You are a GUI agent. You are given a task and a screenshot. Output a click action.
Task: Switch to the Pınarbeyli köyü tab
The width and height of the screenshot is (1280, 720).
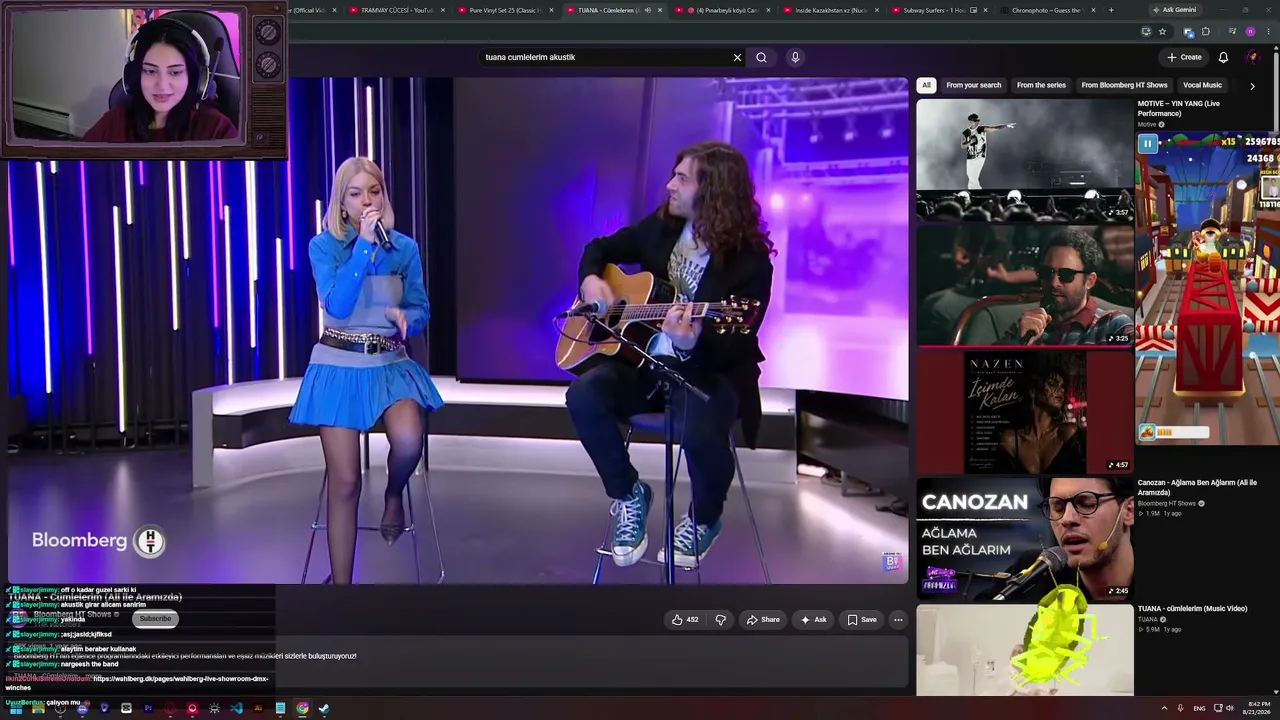(x=721, y=10)
